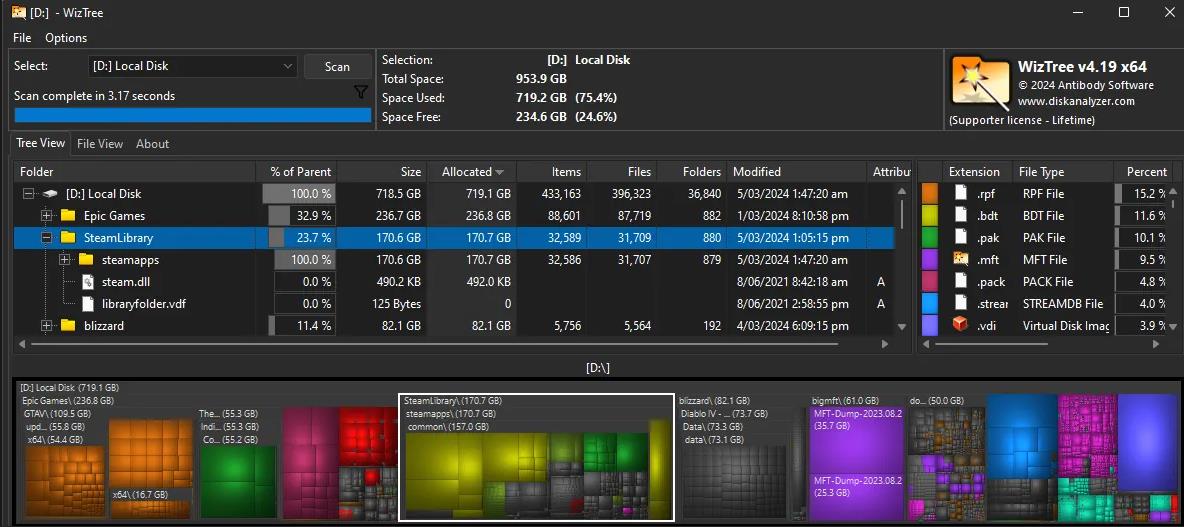This screenshot has height=527, width=1184.
Task: Expand the blizzard folder node
Action: tap(47, 326)
